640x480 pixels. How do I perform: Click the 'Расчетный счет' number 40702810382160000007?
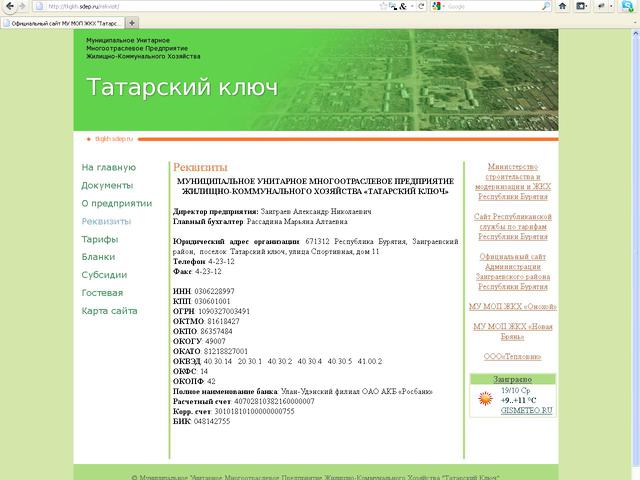(274, 401)
